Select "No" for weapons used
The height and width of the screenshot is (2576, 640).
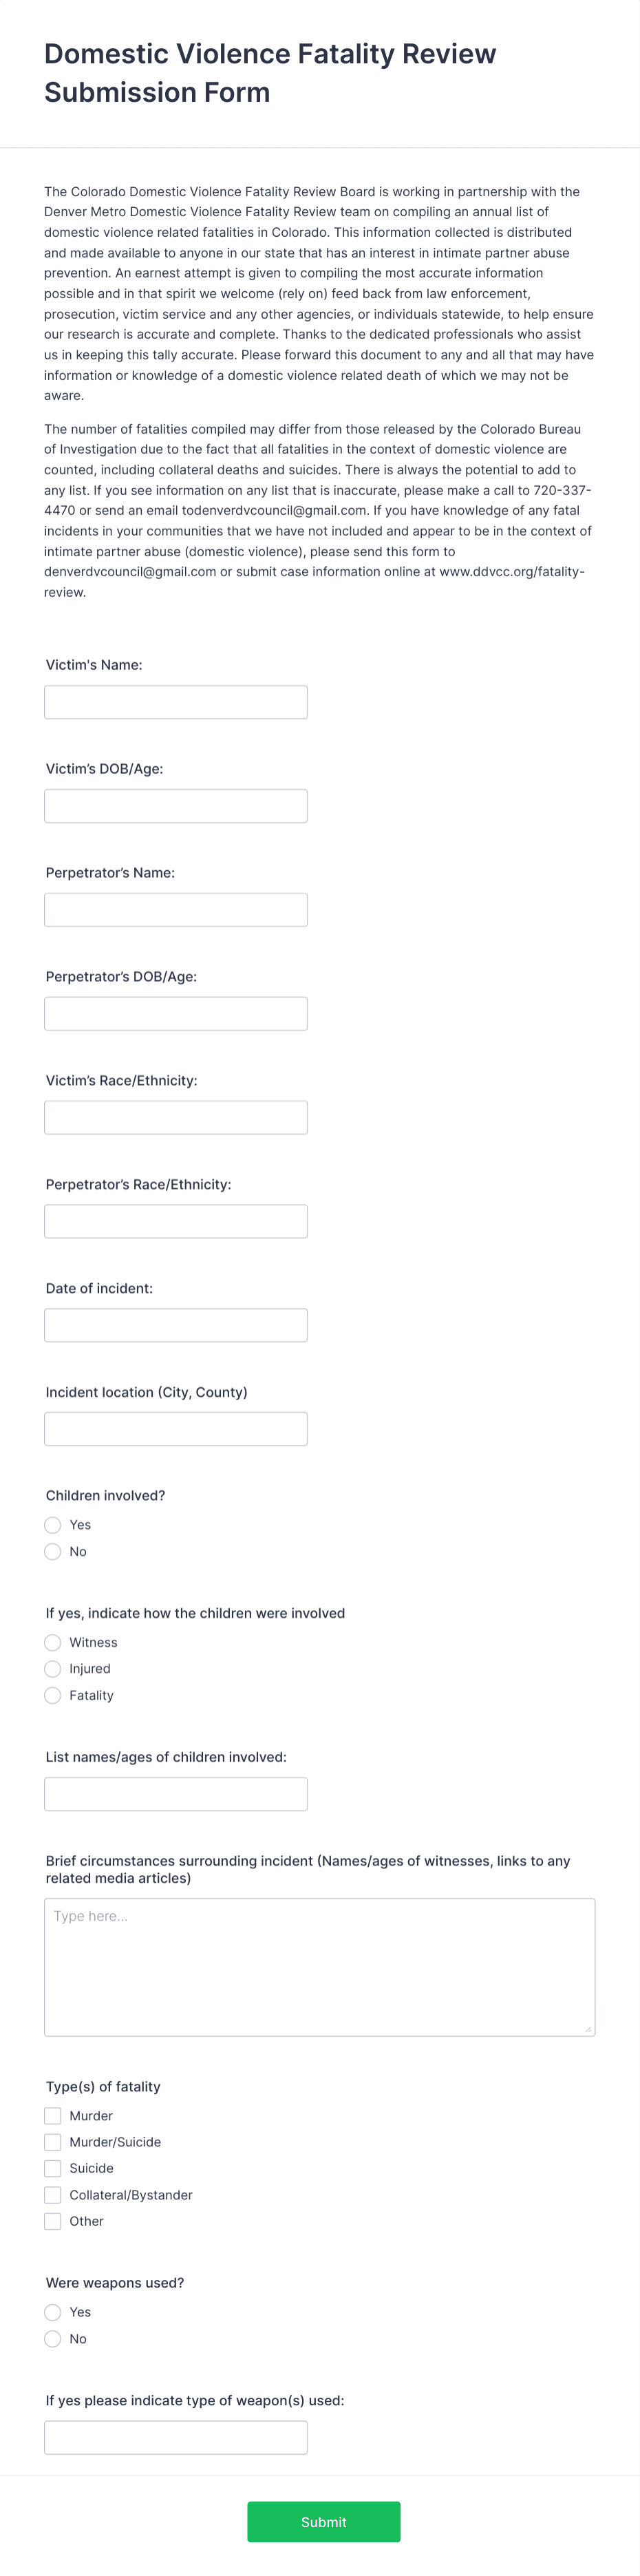click(x=52, y=2338)
